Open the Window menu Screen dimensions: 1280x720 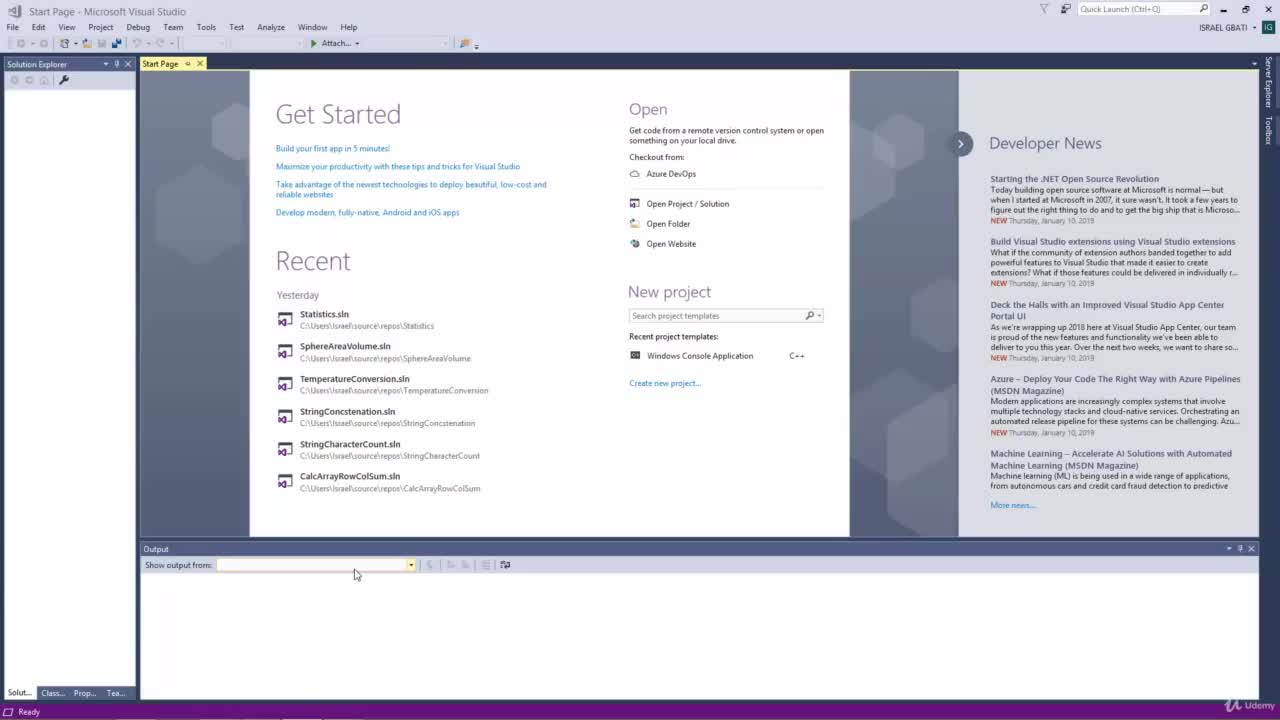(x=312, y=27)
